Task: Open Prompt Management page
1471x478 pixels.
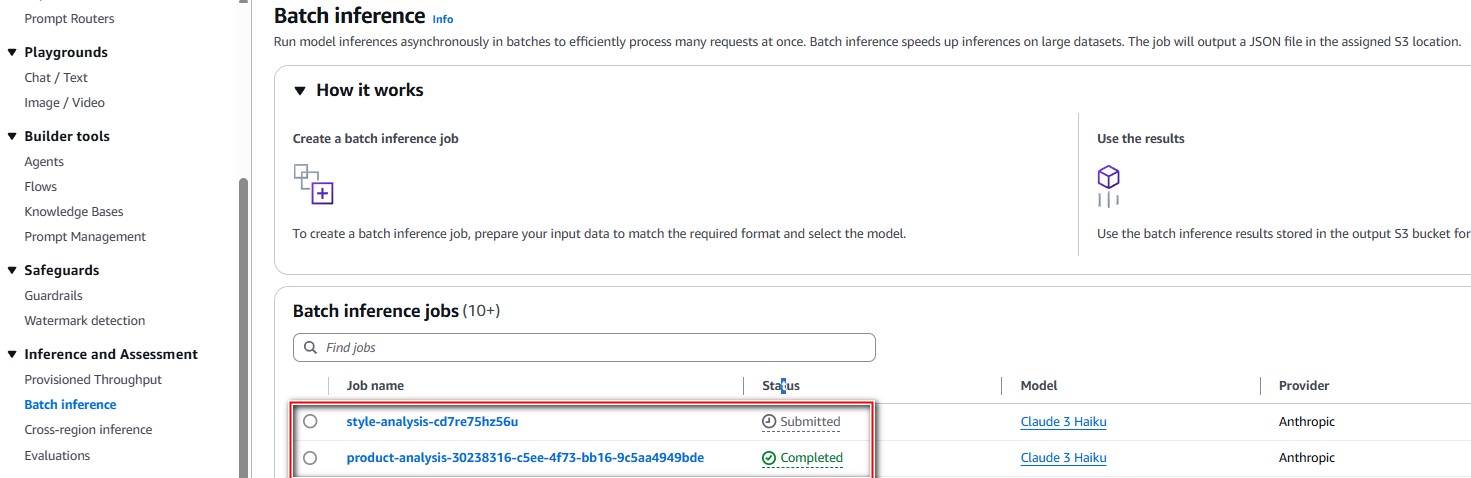Action: tap(85, 237)
